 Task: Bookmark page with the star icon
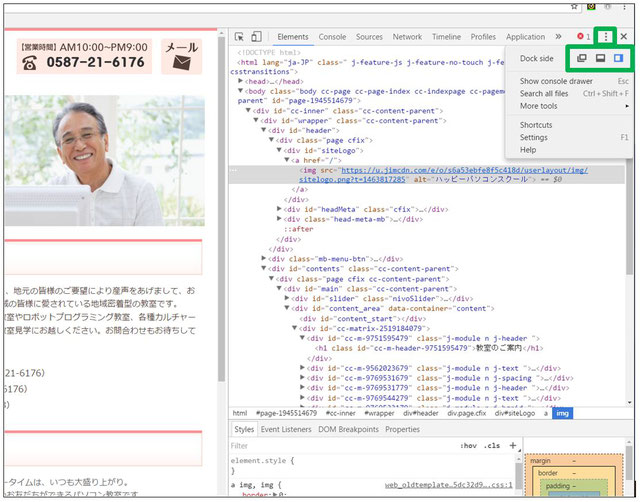pos(574,7)
